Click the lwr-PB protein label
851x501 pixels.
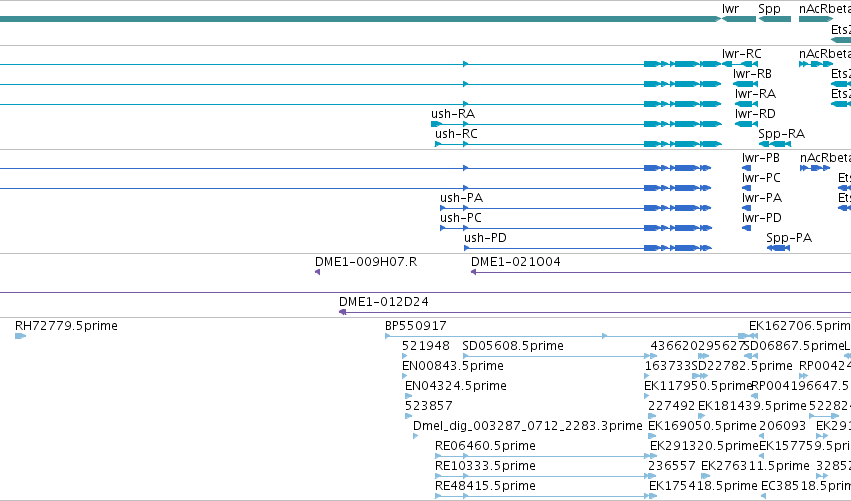tap(760, 158)
